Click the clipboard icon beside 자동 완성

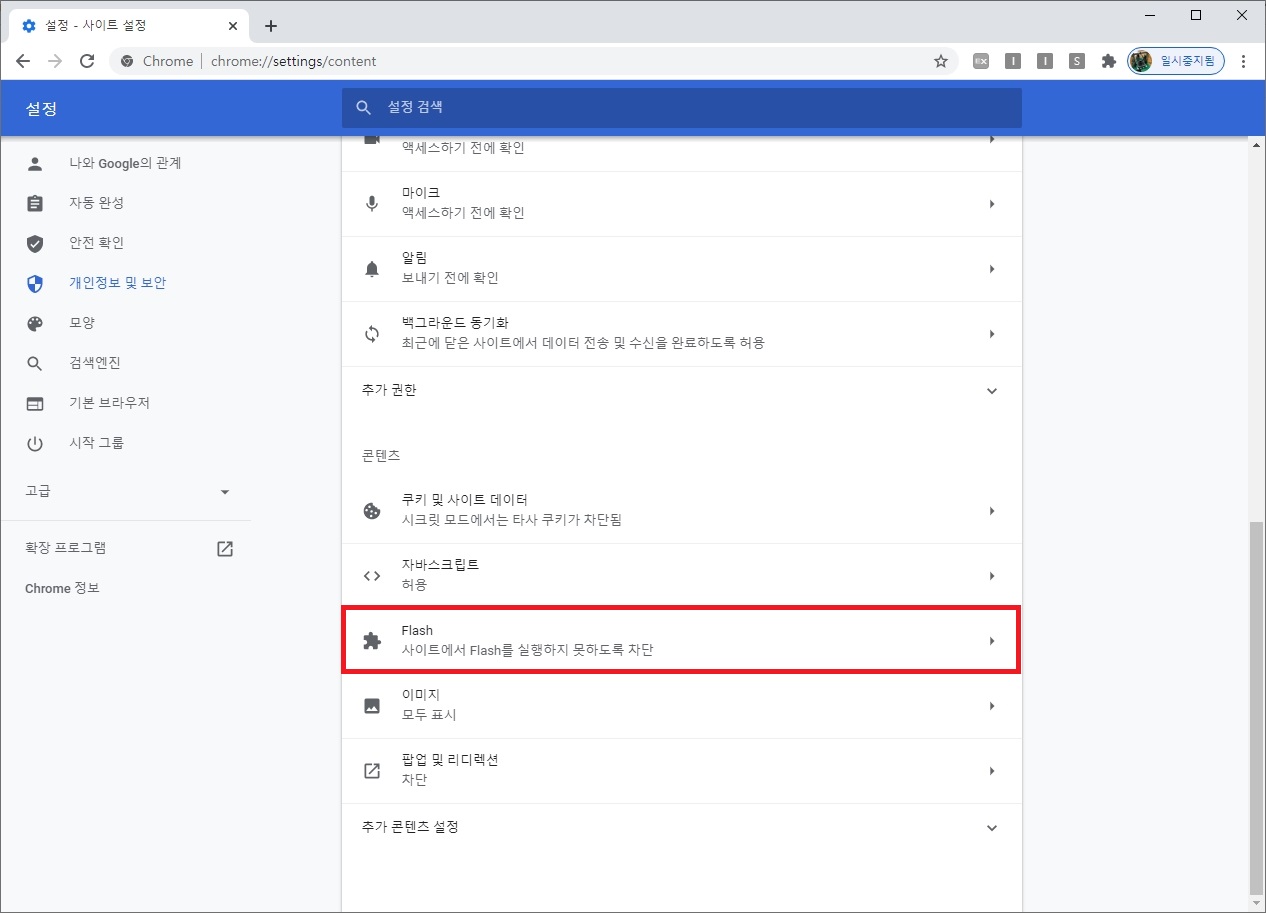pos(35,203)
